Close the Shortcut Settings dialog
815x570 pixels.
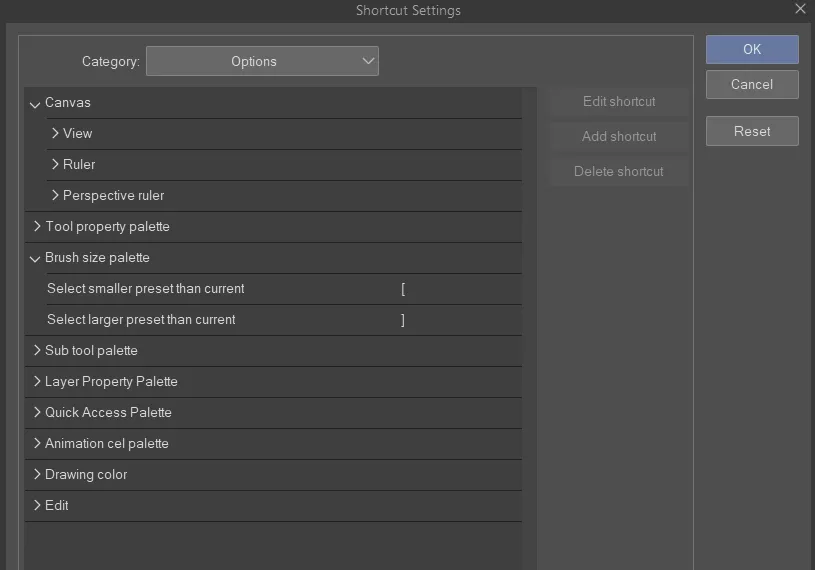[x=800, y=9]
